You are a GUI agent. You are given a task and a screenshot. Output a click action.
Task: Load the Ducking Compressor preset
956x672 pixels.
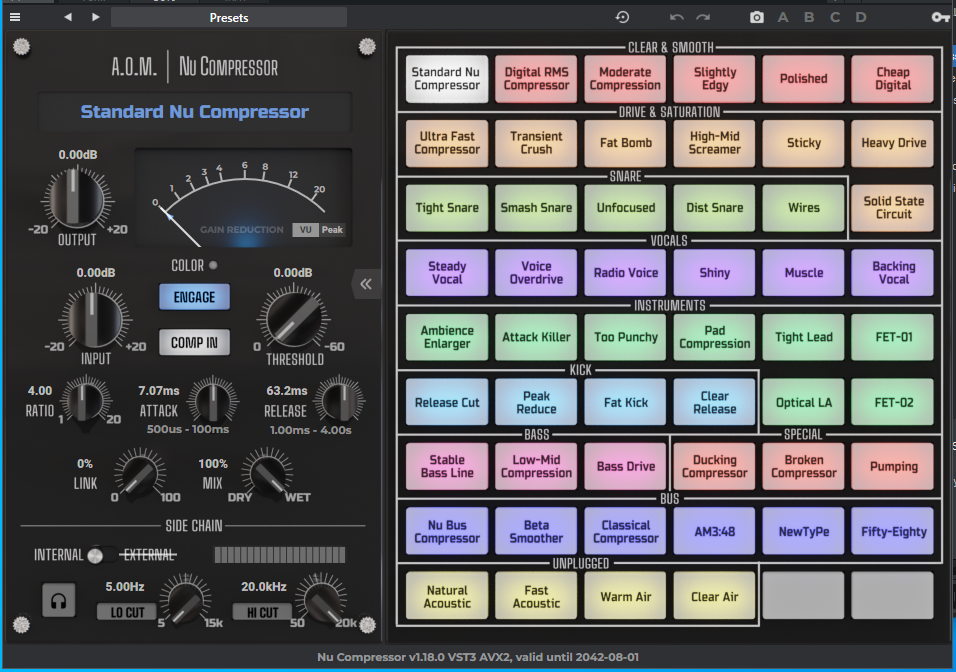tap(715, 466)
